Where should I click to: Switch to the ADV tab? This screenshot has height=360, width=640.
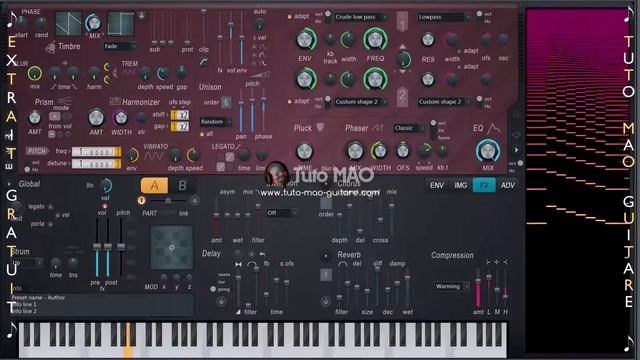(508, 185)
